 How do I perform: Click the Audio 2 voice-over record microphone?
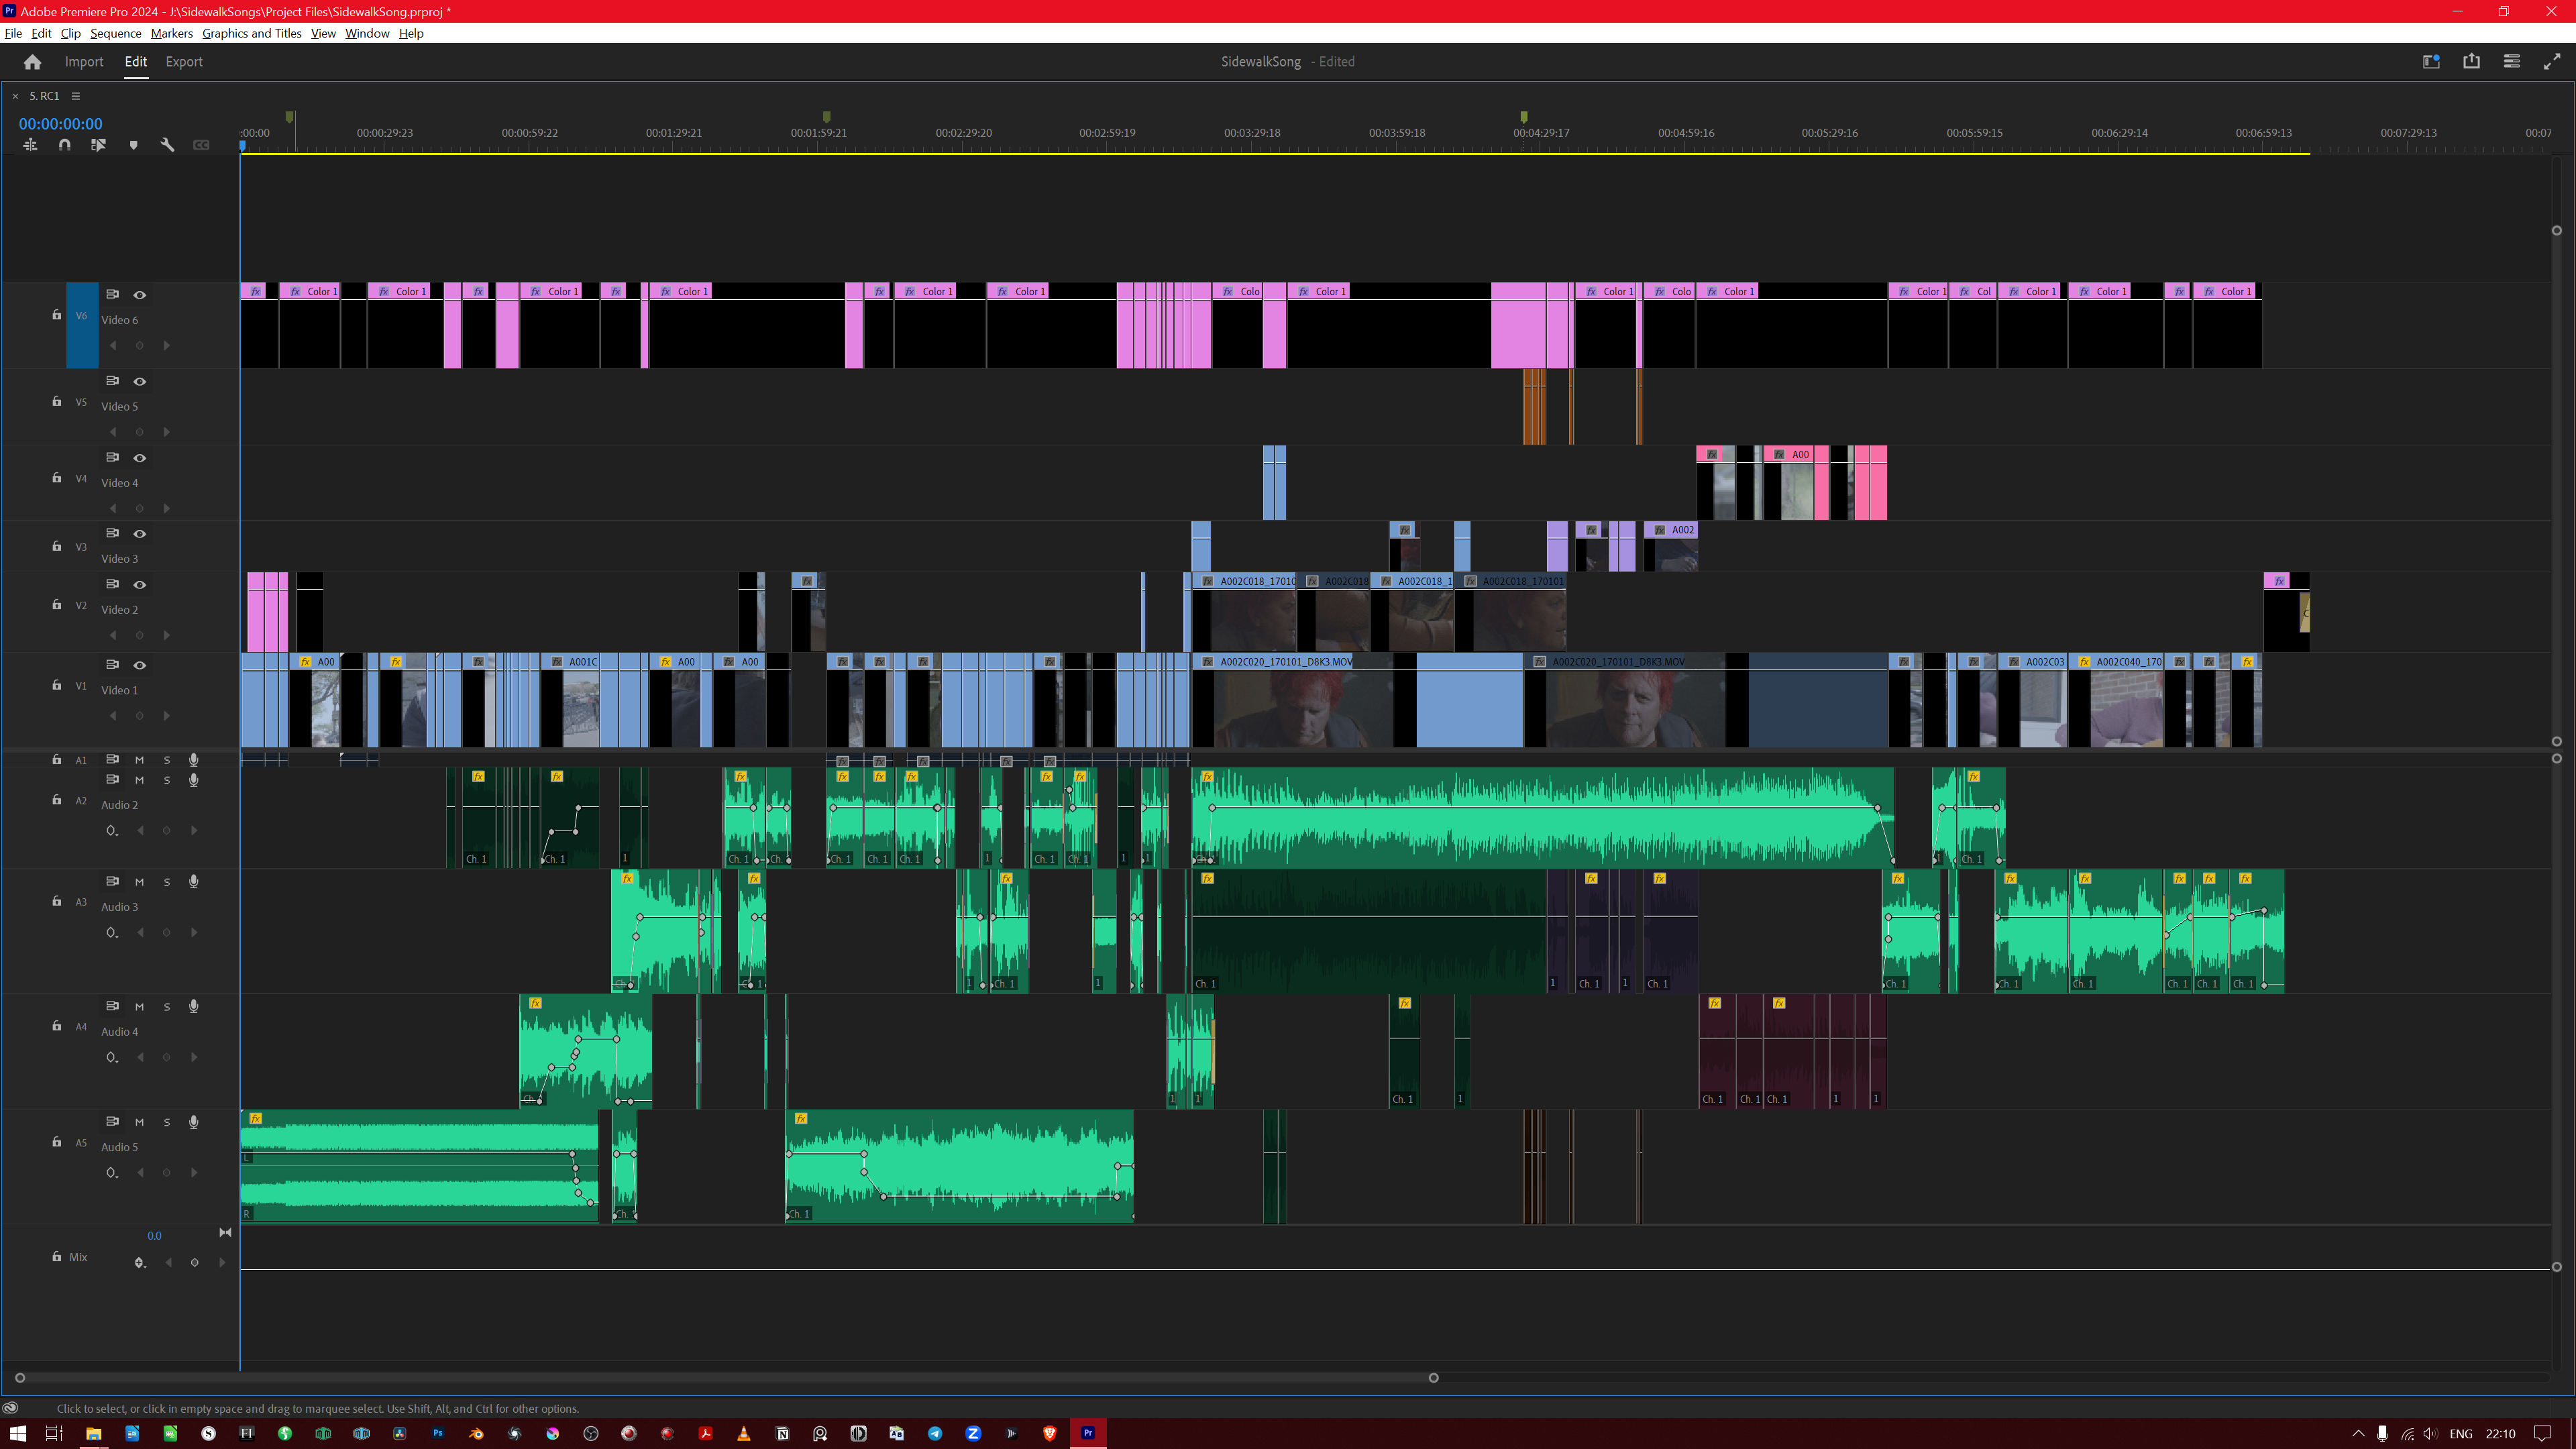click(x=193, y=780)
